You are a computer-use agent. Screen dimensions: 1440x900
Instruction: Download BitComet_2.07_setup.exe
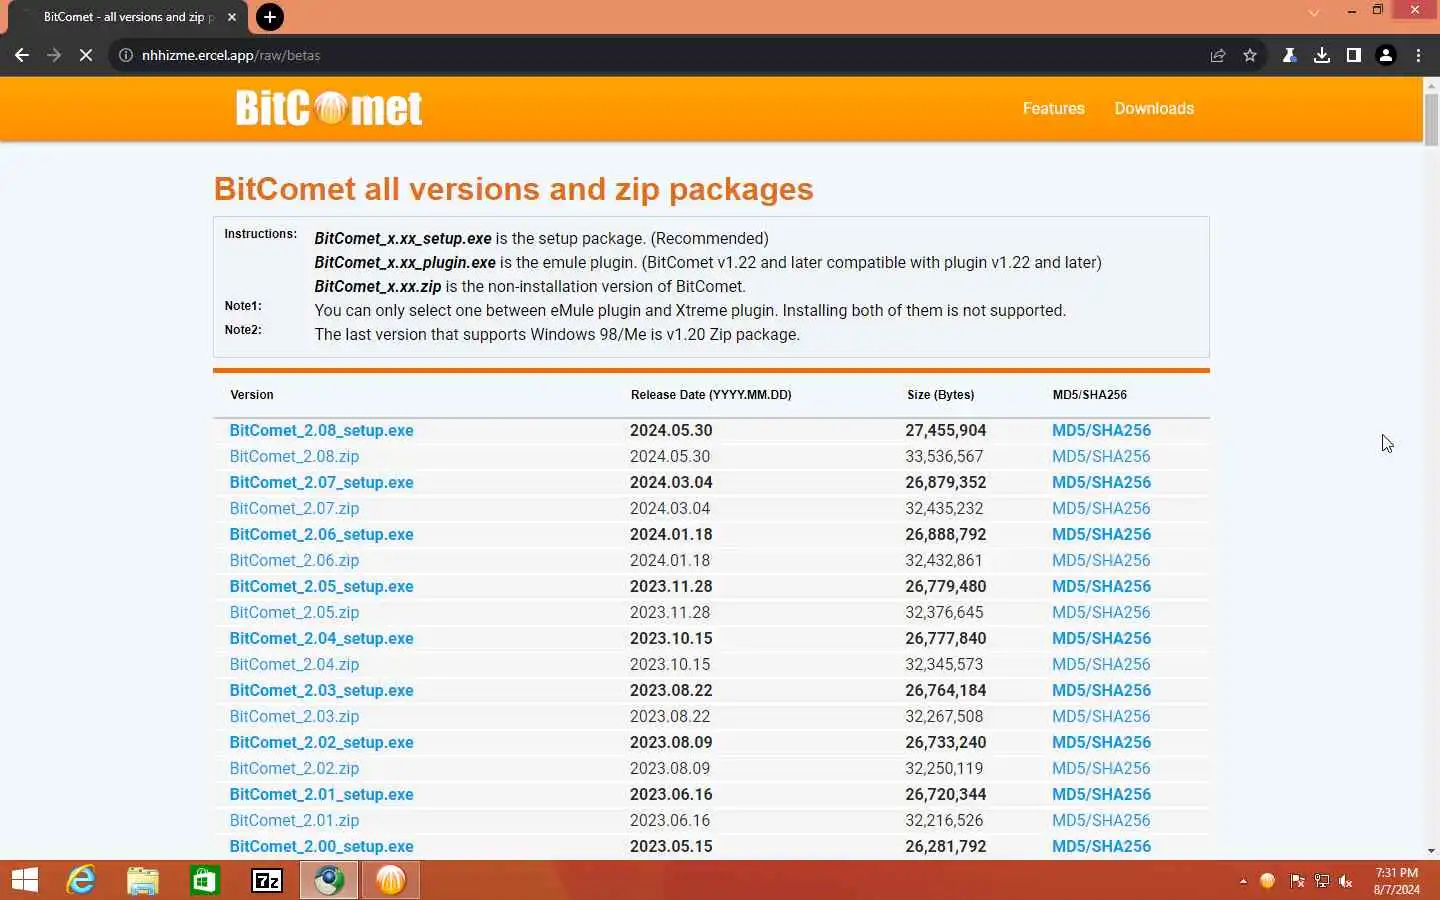[321, 482]
